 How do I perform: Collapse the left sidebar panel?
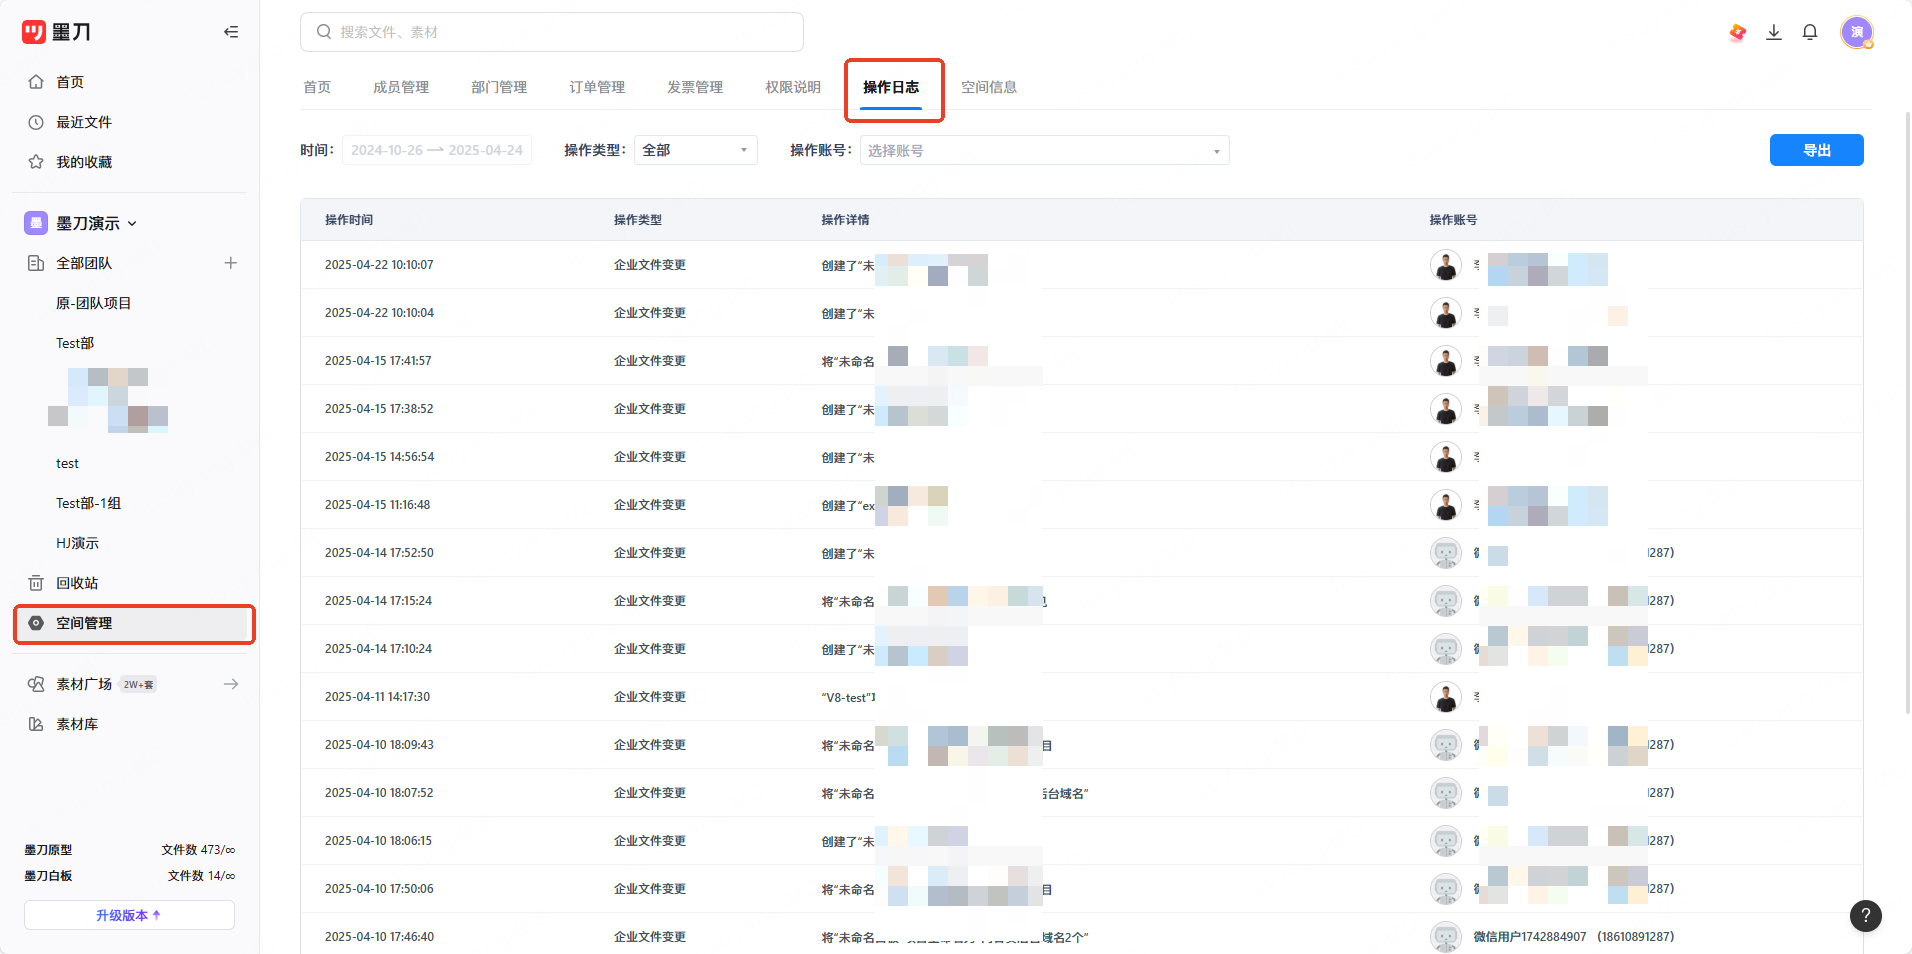point(231,32)
